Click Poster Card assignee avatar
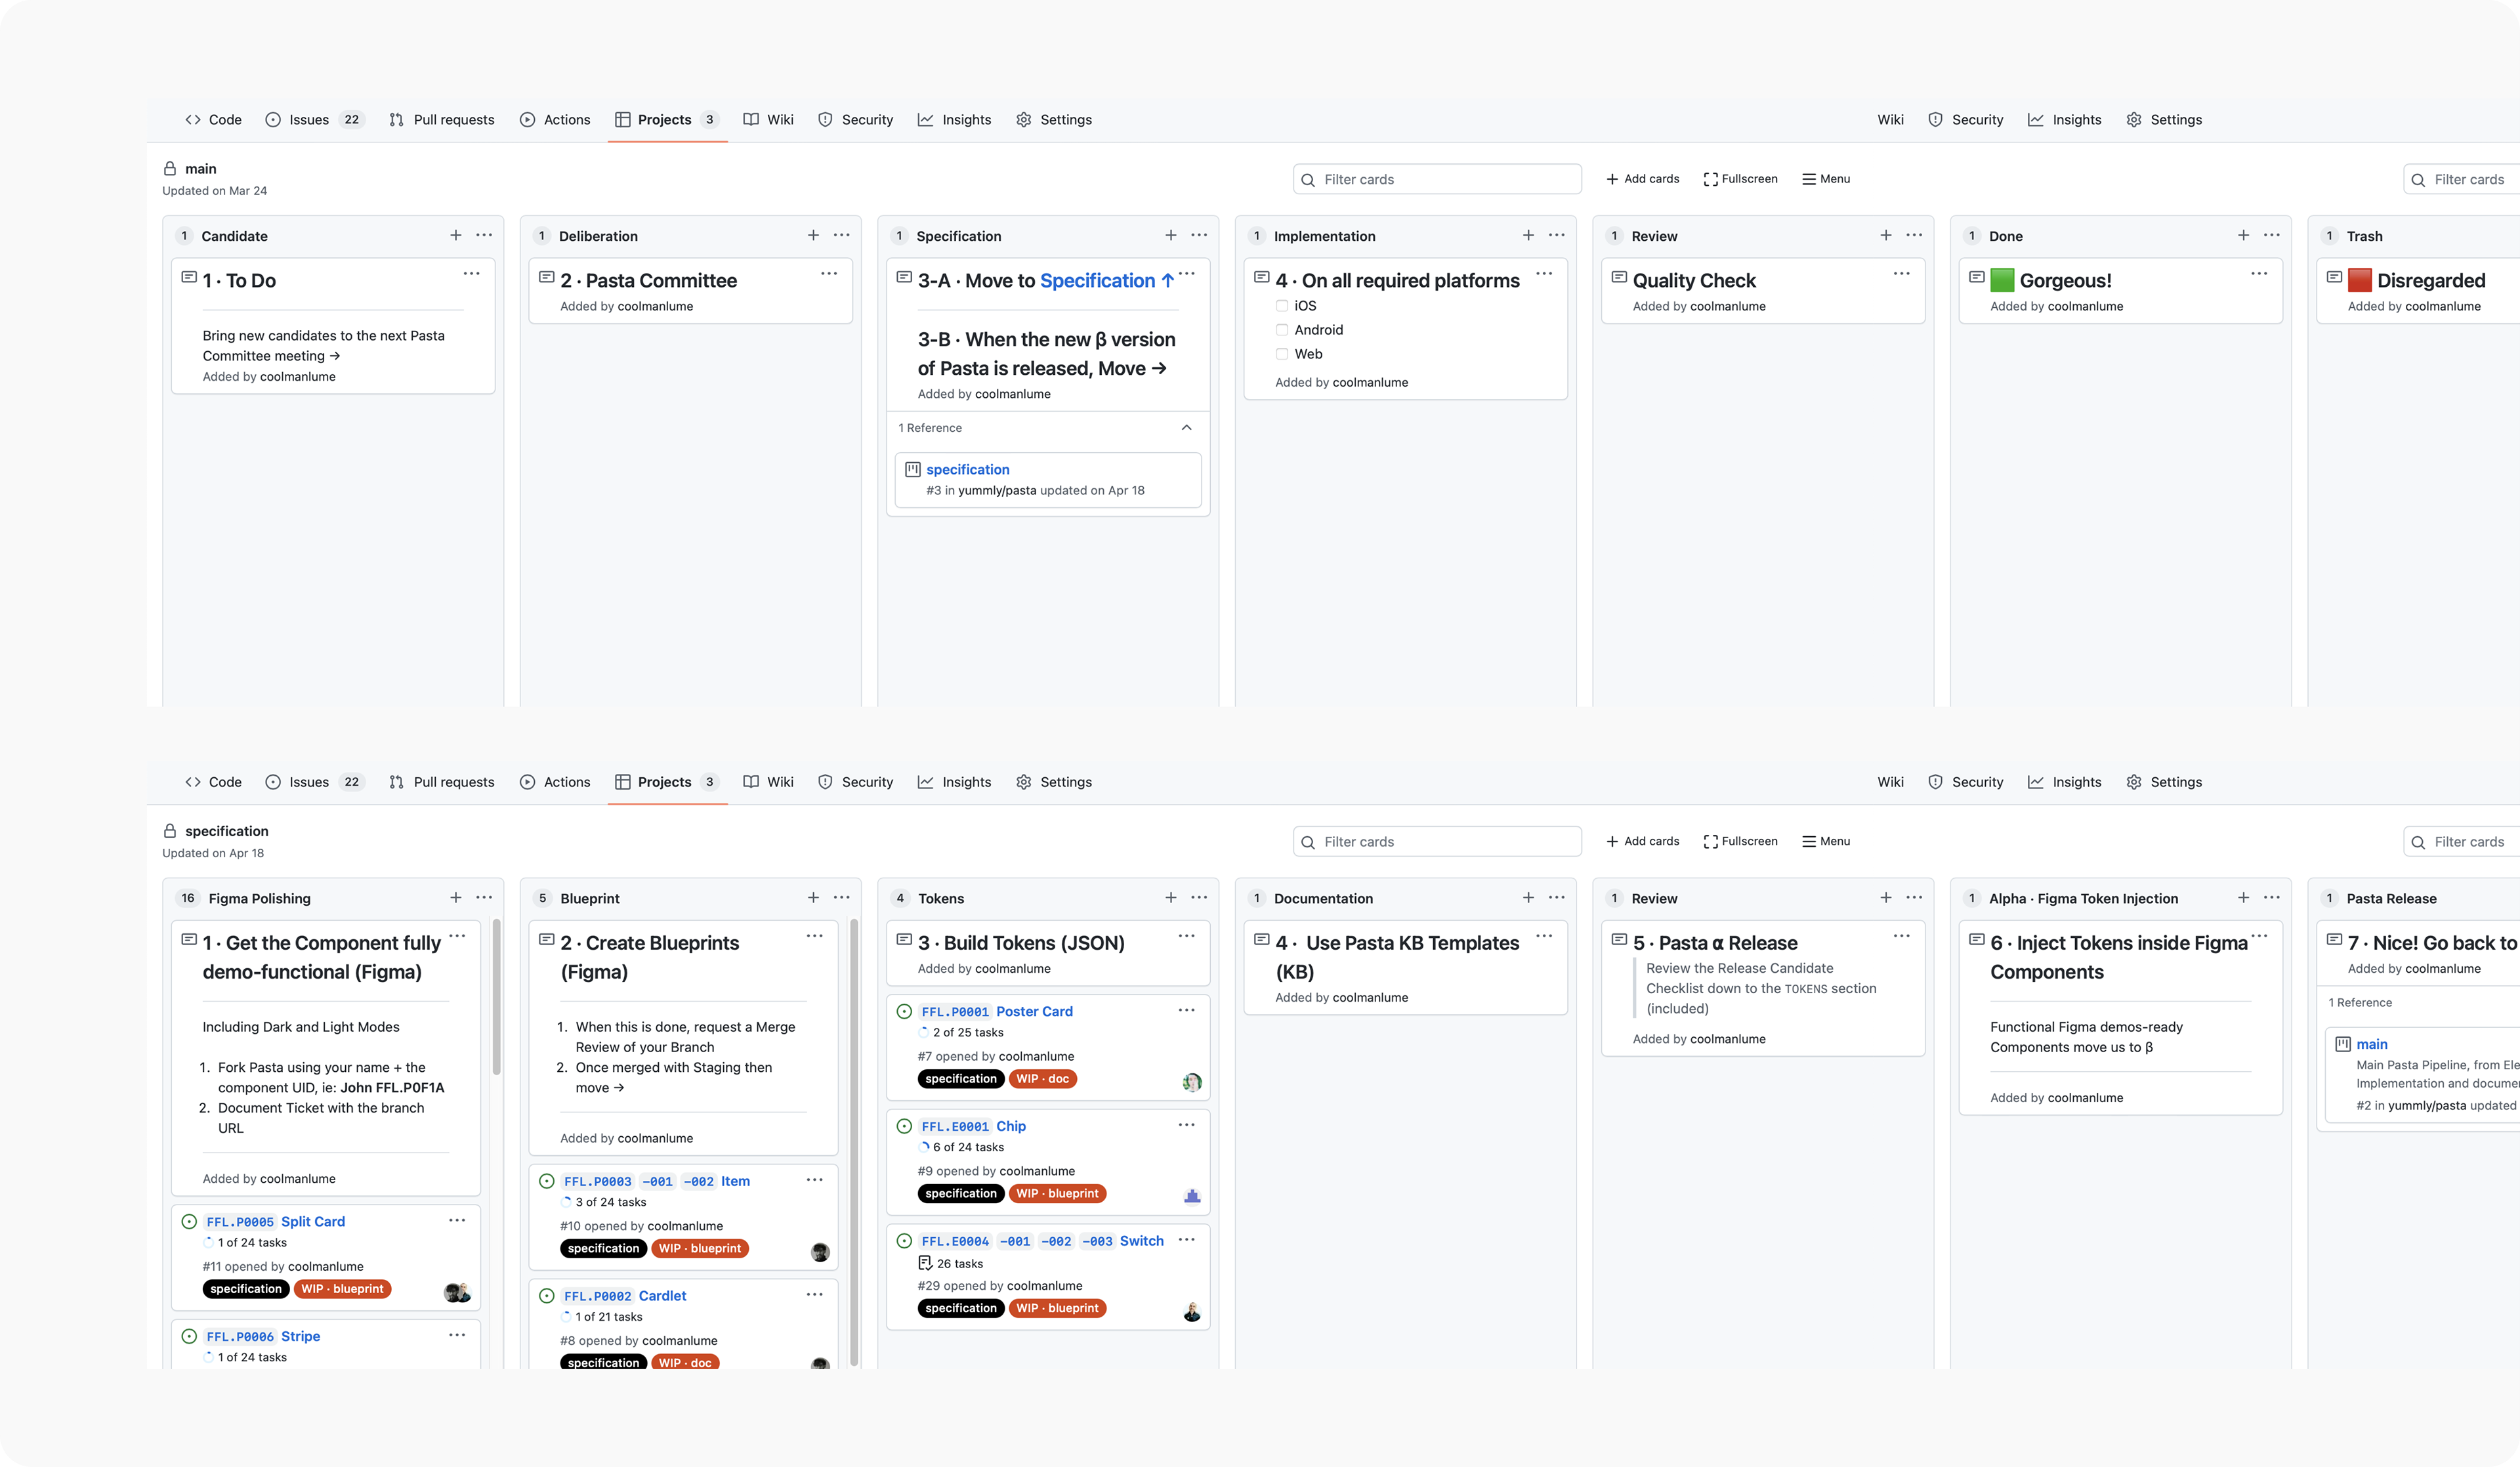Viewport: 2520px width, 1467px height. [1191, 1082]
